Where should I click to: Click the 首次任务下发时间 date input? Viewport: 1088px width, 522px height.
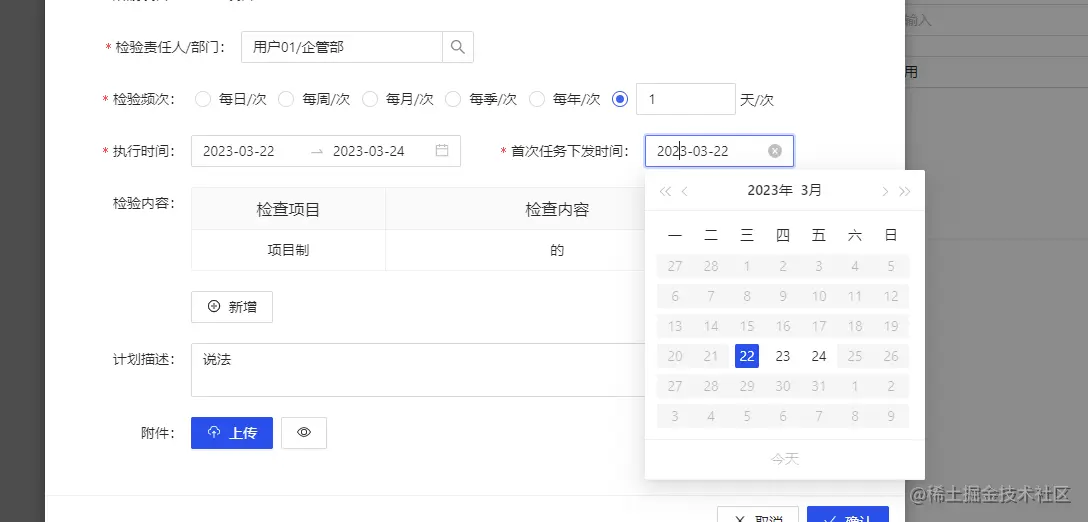click(719, 151)
